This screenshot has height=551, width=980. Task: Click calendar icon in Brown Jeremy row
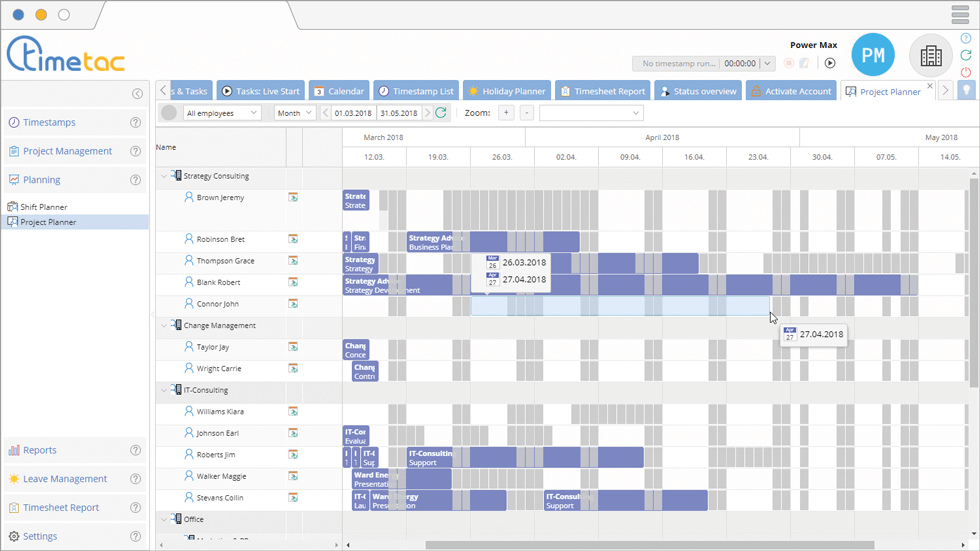(293, 198)
